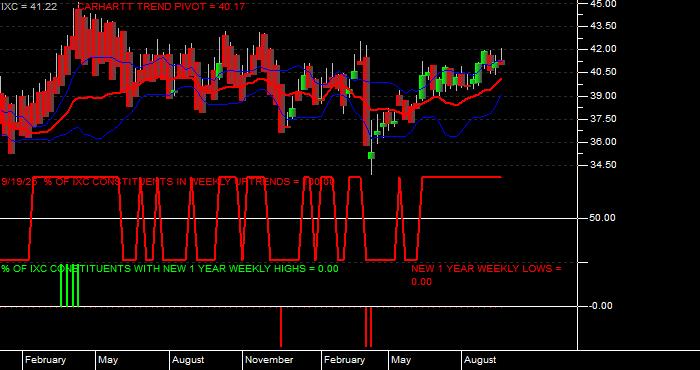The image size is (700, 370).
Task: Select the new 1 year weekly highs label
Action: coord(170,269)
